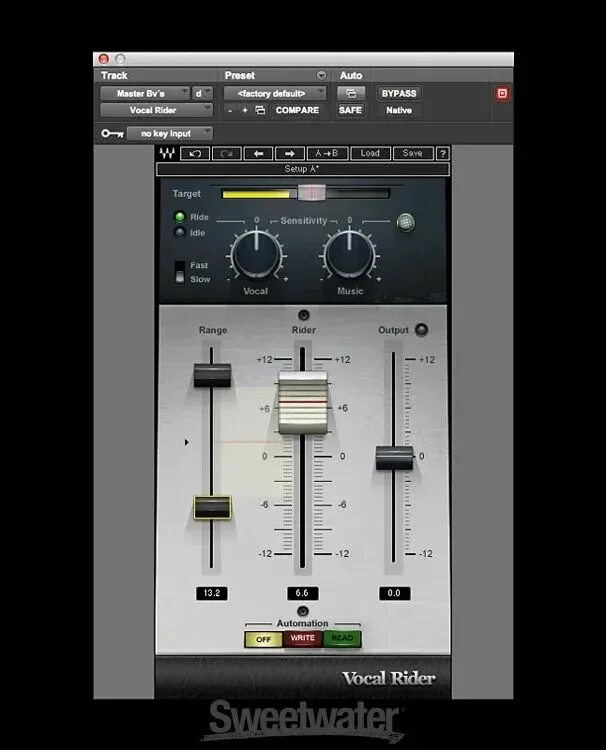Click the Range value field 13.2
This screenshot has width=606, height=750.
click(212, 593)
